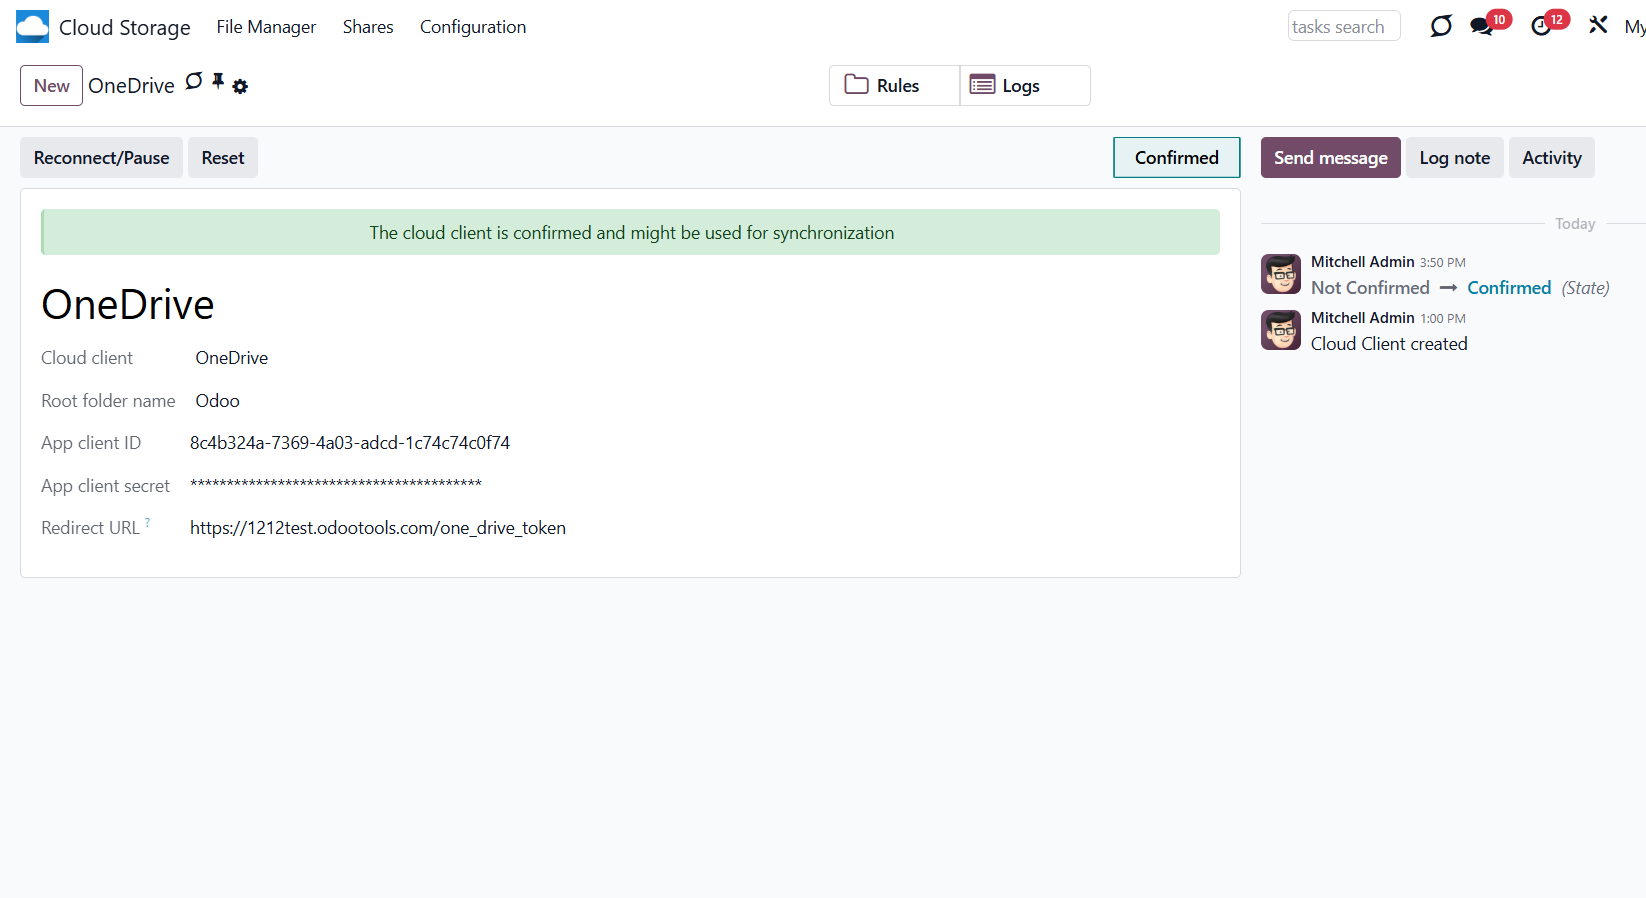Click the Send message button
1646x898 pixels.
(1329, 158)
